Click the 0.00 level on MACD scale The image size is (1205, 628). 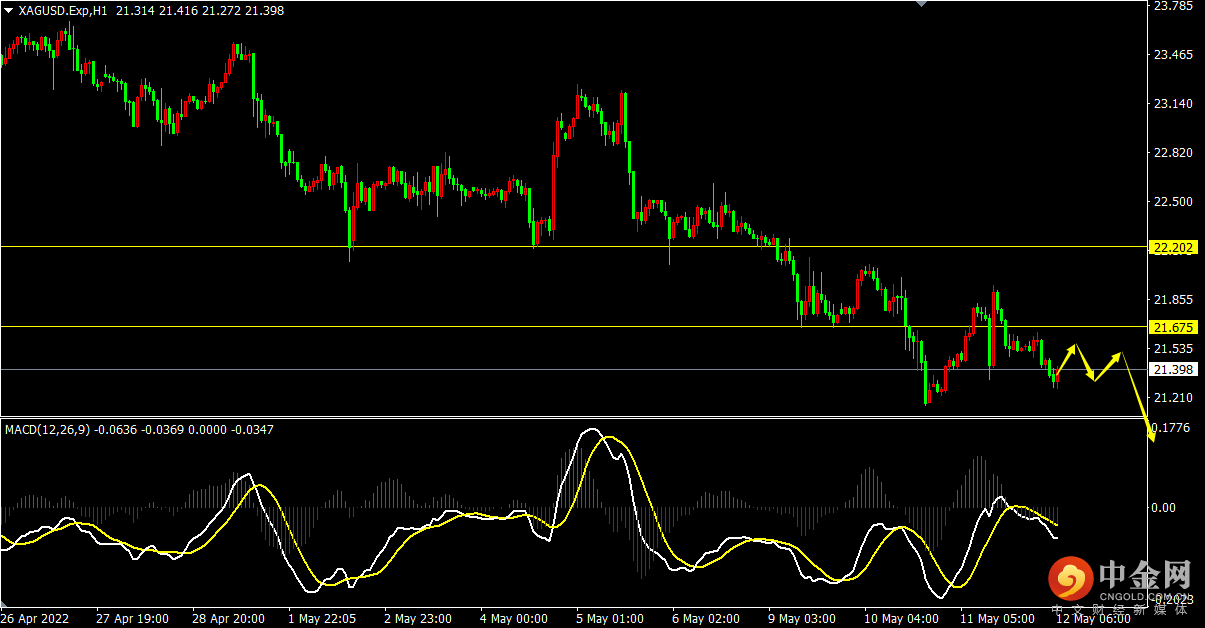click(1163, 508)
